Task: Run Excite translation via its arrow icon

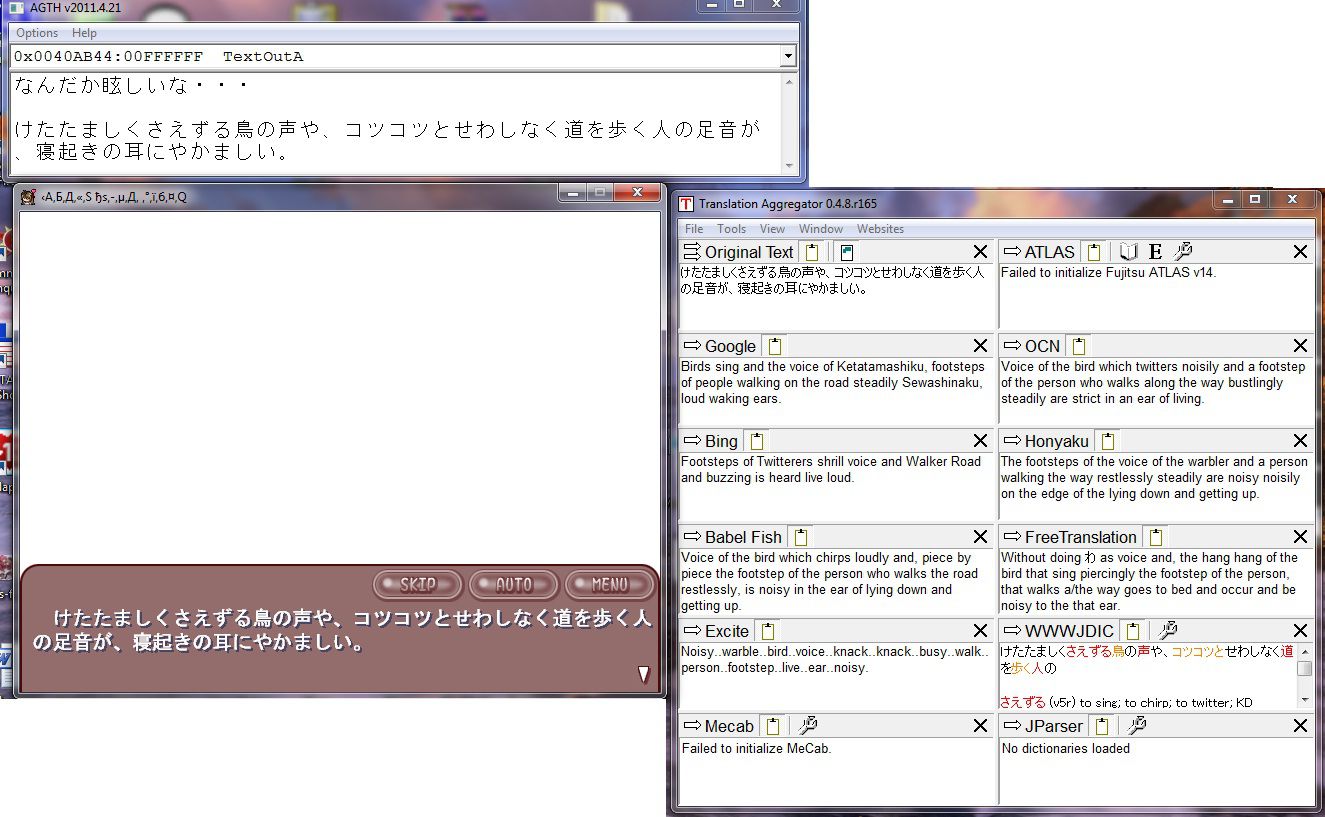Action: point(691,631)
